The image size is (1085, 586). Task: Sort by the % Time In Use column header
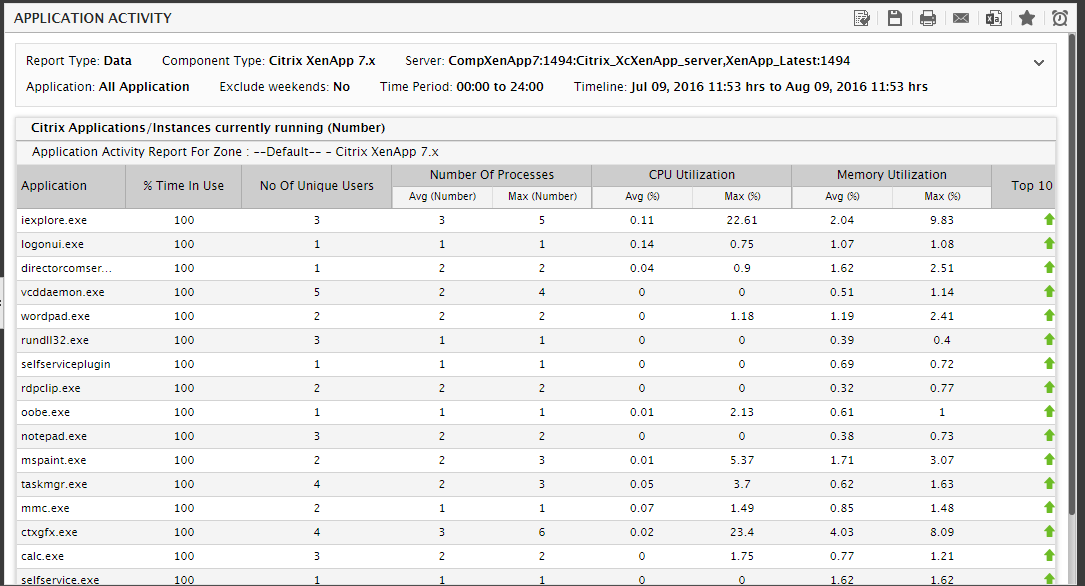point(183,186)
